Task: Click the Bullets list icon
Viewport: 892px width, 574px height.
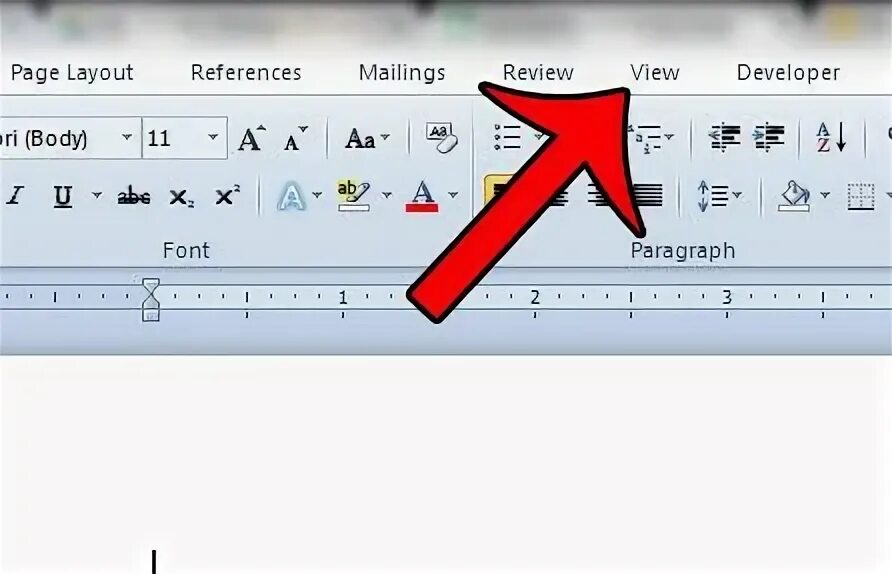Action: point(507,137)
